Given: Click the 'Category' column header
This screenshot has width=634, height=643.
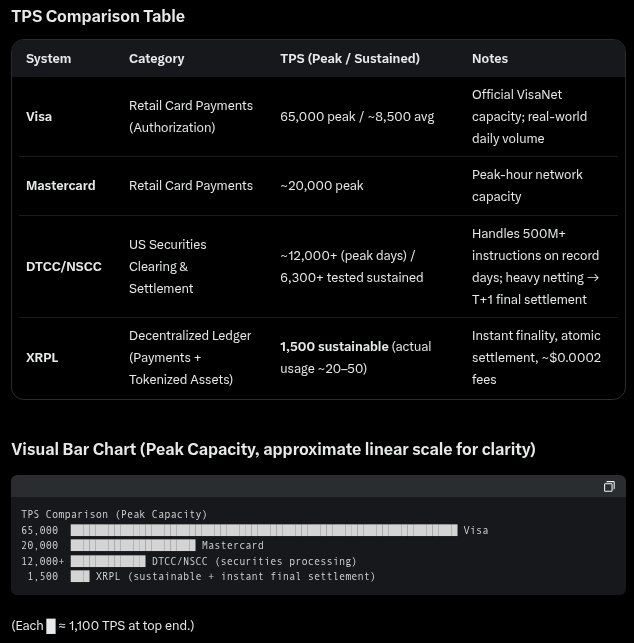Looking at the screenshot, I should point(157,59).
